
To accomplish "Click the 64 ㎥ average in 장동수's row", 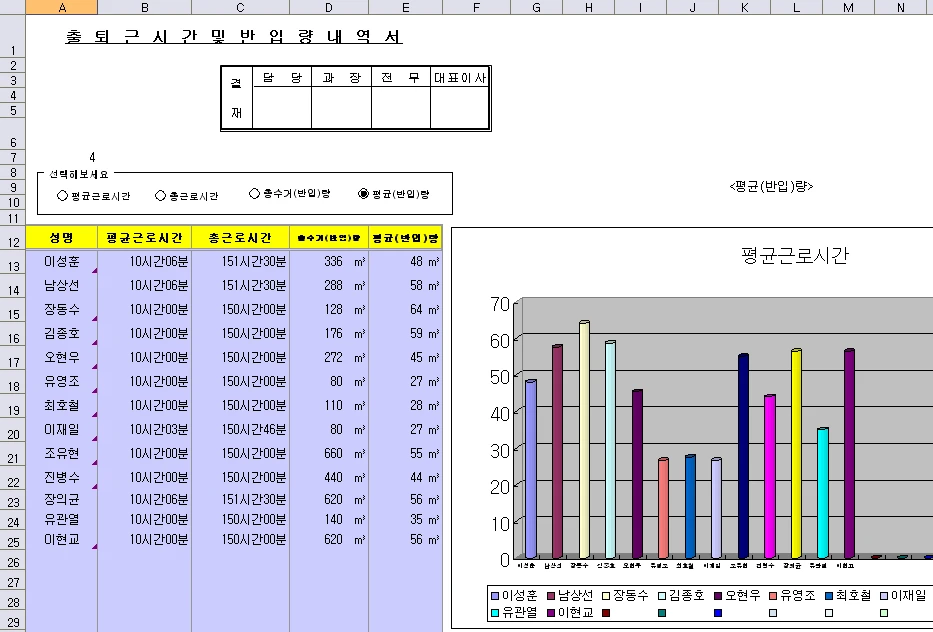I will (x=405, y=309).
